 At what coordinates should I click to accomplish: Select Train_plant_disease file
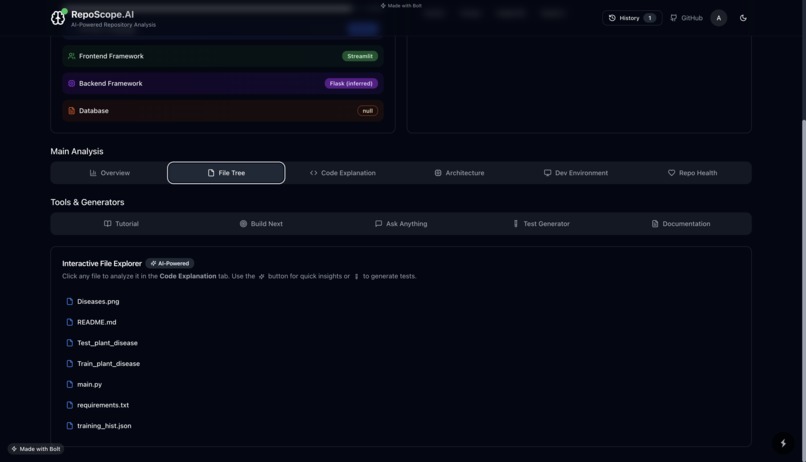click(108, 363)
